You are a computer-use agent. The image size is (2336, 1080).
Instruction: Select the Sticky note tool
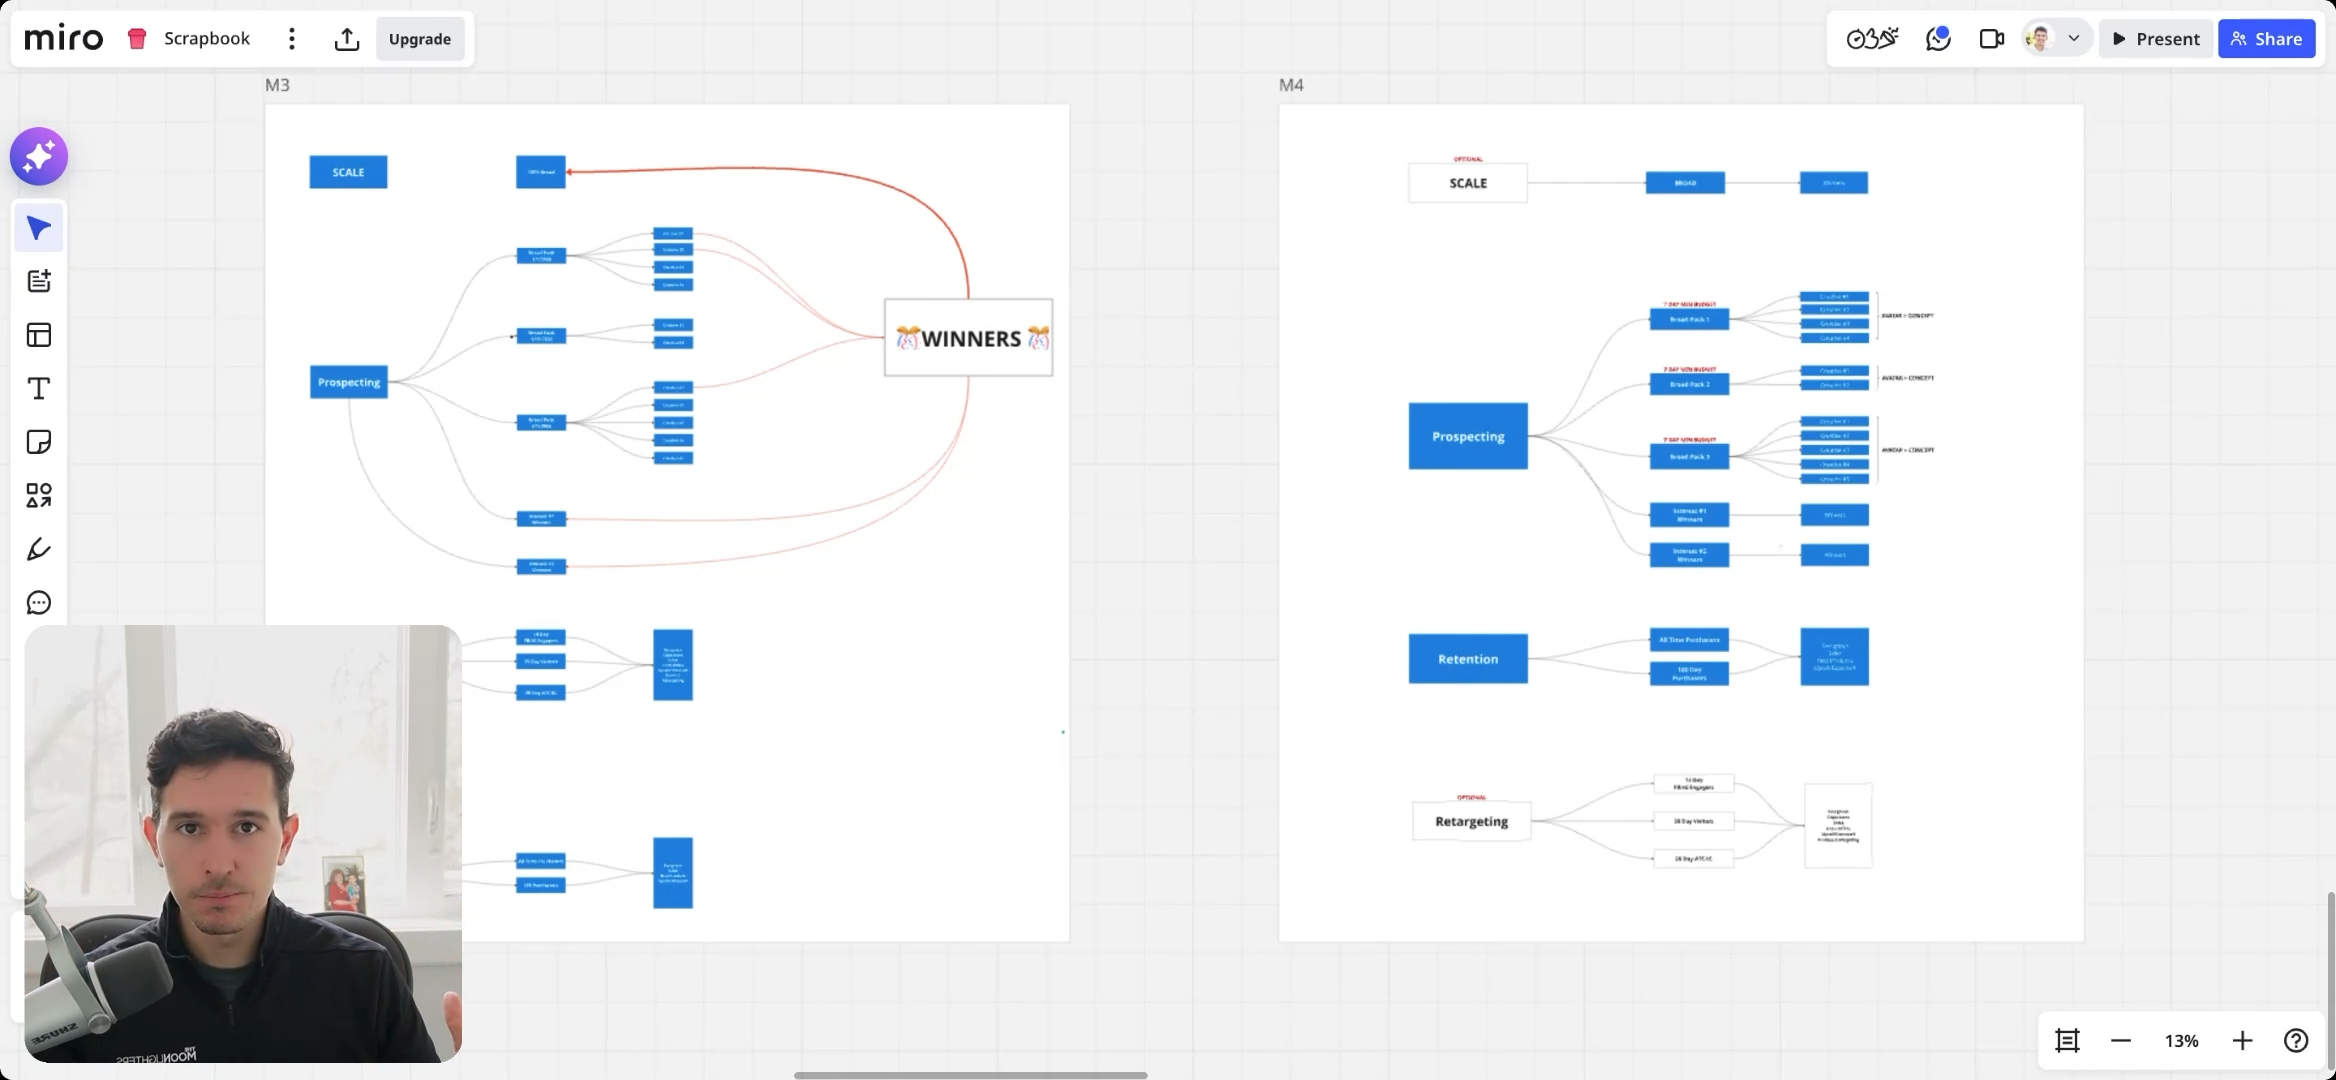point(39,442)
